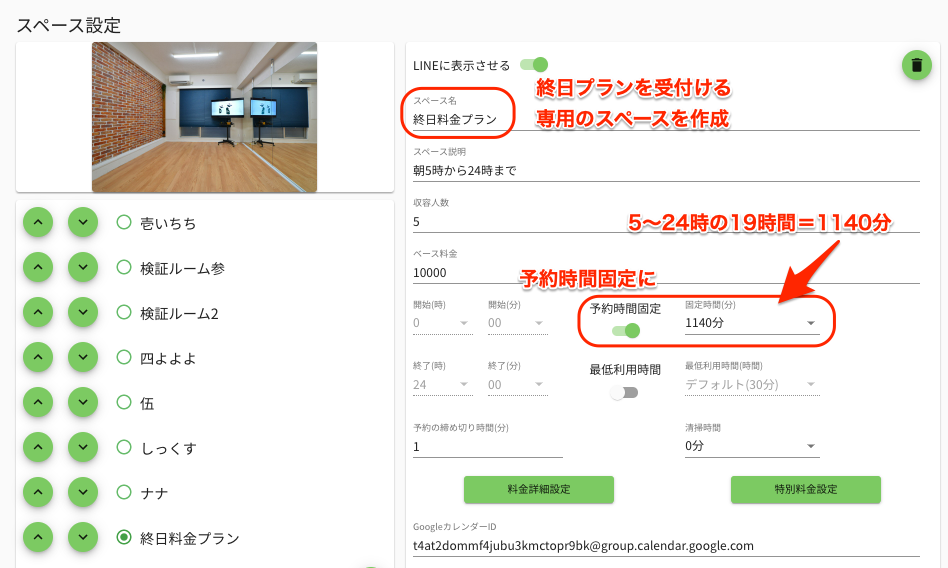Open the 固定時間(分) dropdown showing 1140分
Viewport: 948px width, 568px height.
click(751, 324)
